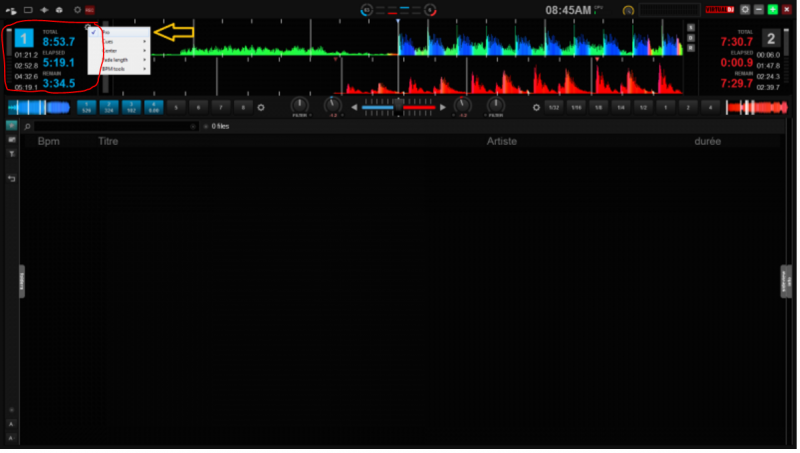Select deck 1 number button

pyautogui.click(x=23, y=38)
